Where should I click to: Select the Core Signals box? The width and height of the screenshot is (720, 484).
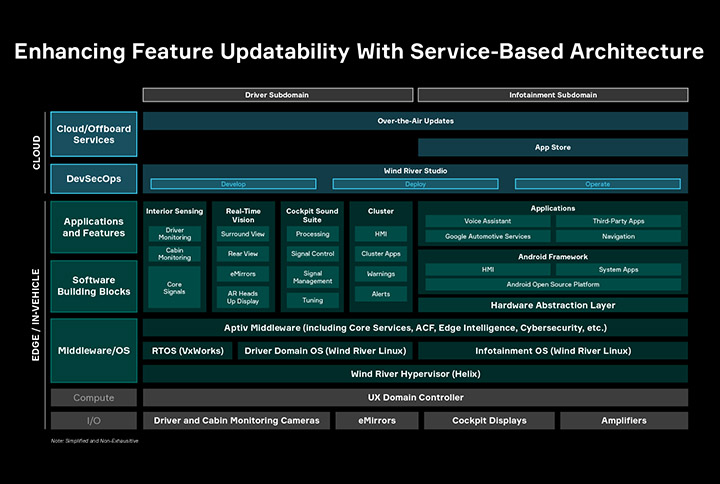coord(174,287)
